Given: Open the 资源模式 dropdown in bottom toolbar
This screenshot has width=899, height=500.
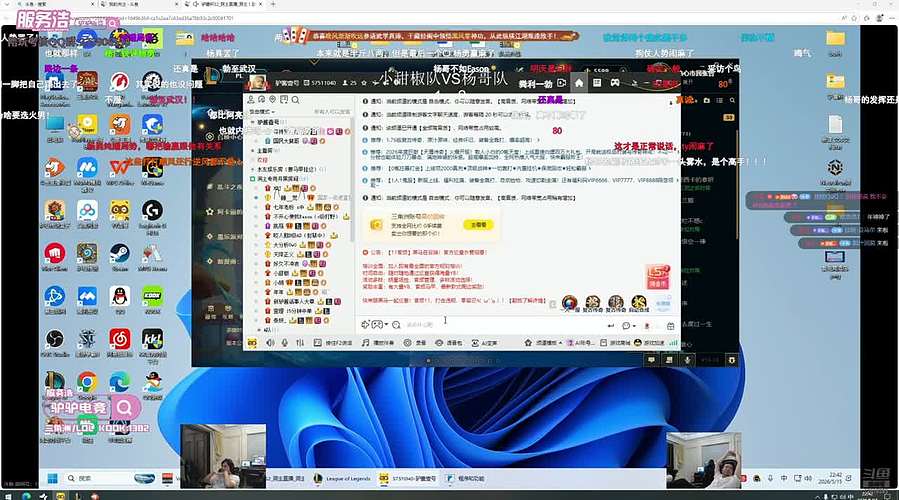Looking at the screenshot, I should click(x=544, y=342).
